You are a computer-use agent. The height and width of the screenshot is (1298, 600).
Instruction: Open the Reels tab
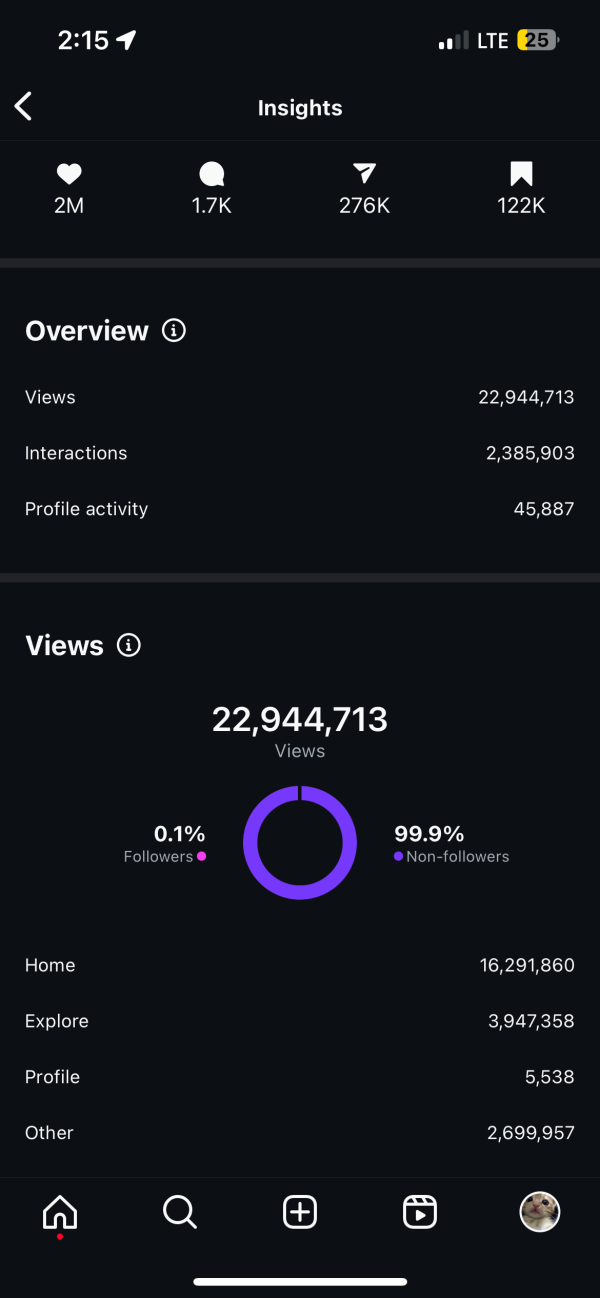420,1212
